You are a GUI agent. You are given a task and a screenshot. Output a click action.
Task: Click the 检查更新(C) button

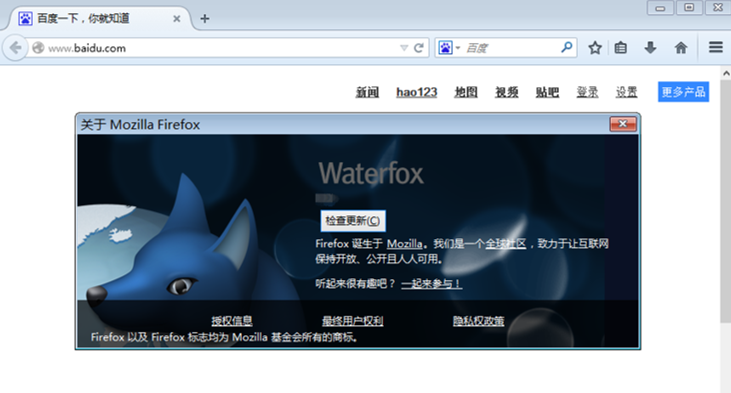click(353, 221)
